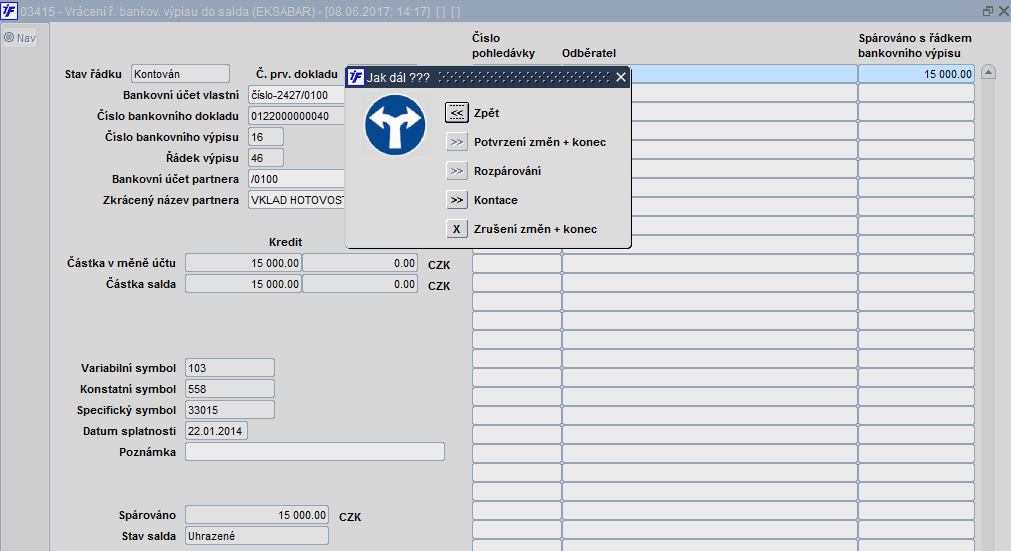This screenshot has height=551, width=1011.
Task: Click Spárováno s řádkem bankovního výpisu header
Action: coord(914,46)
